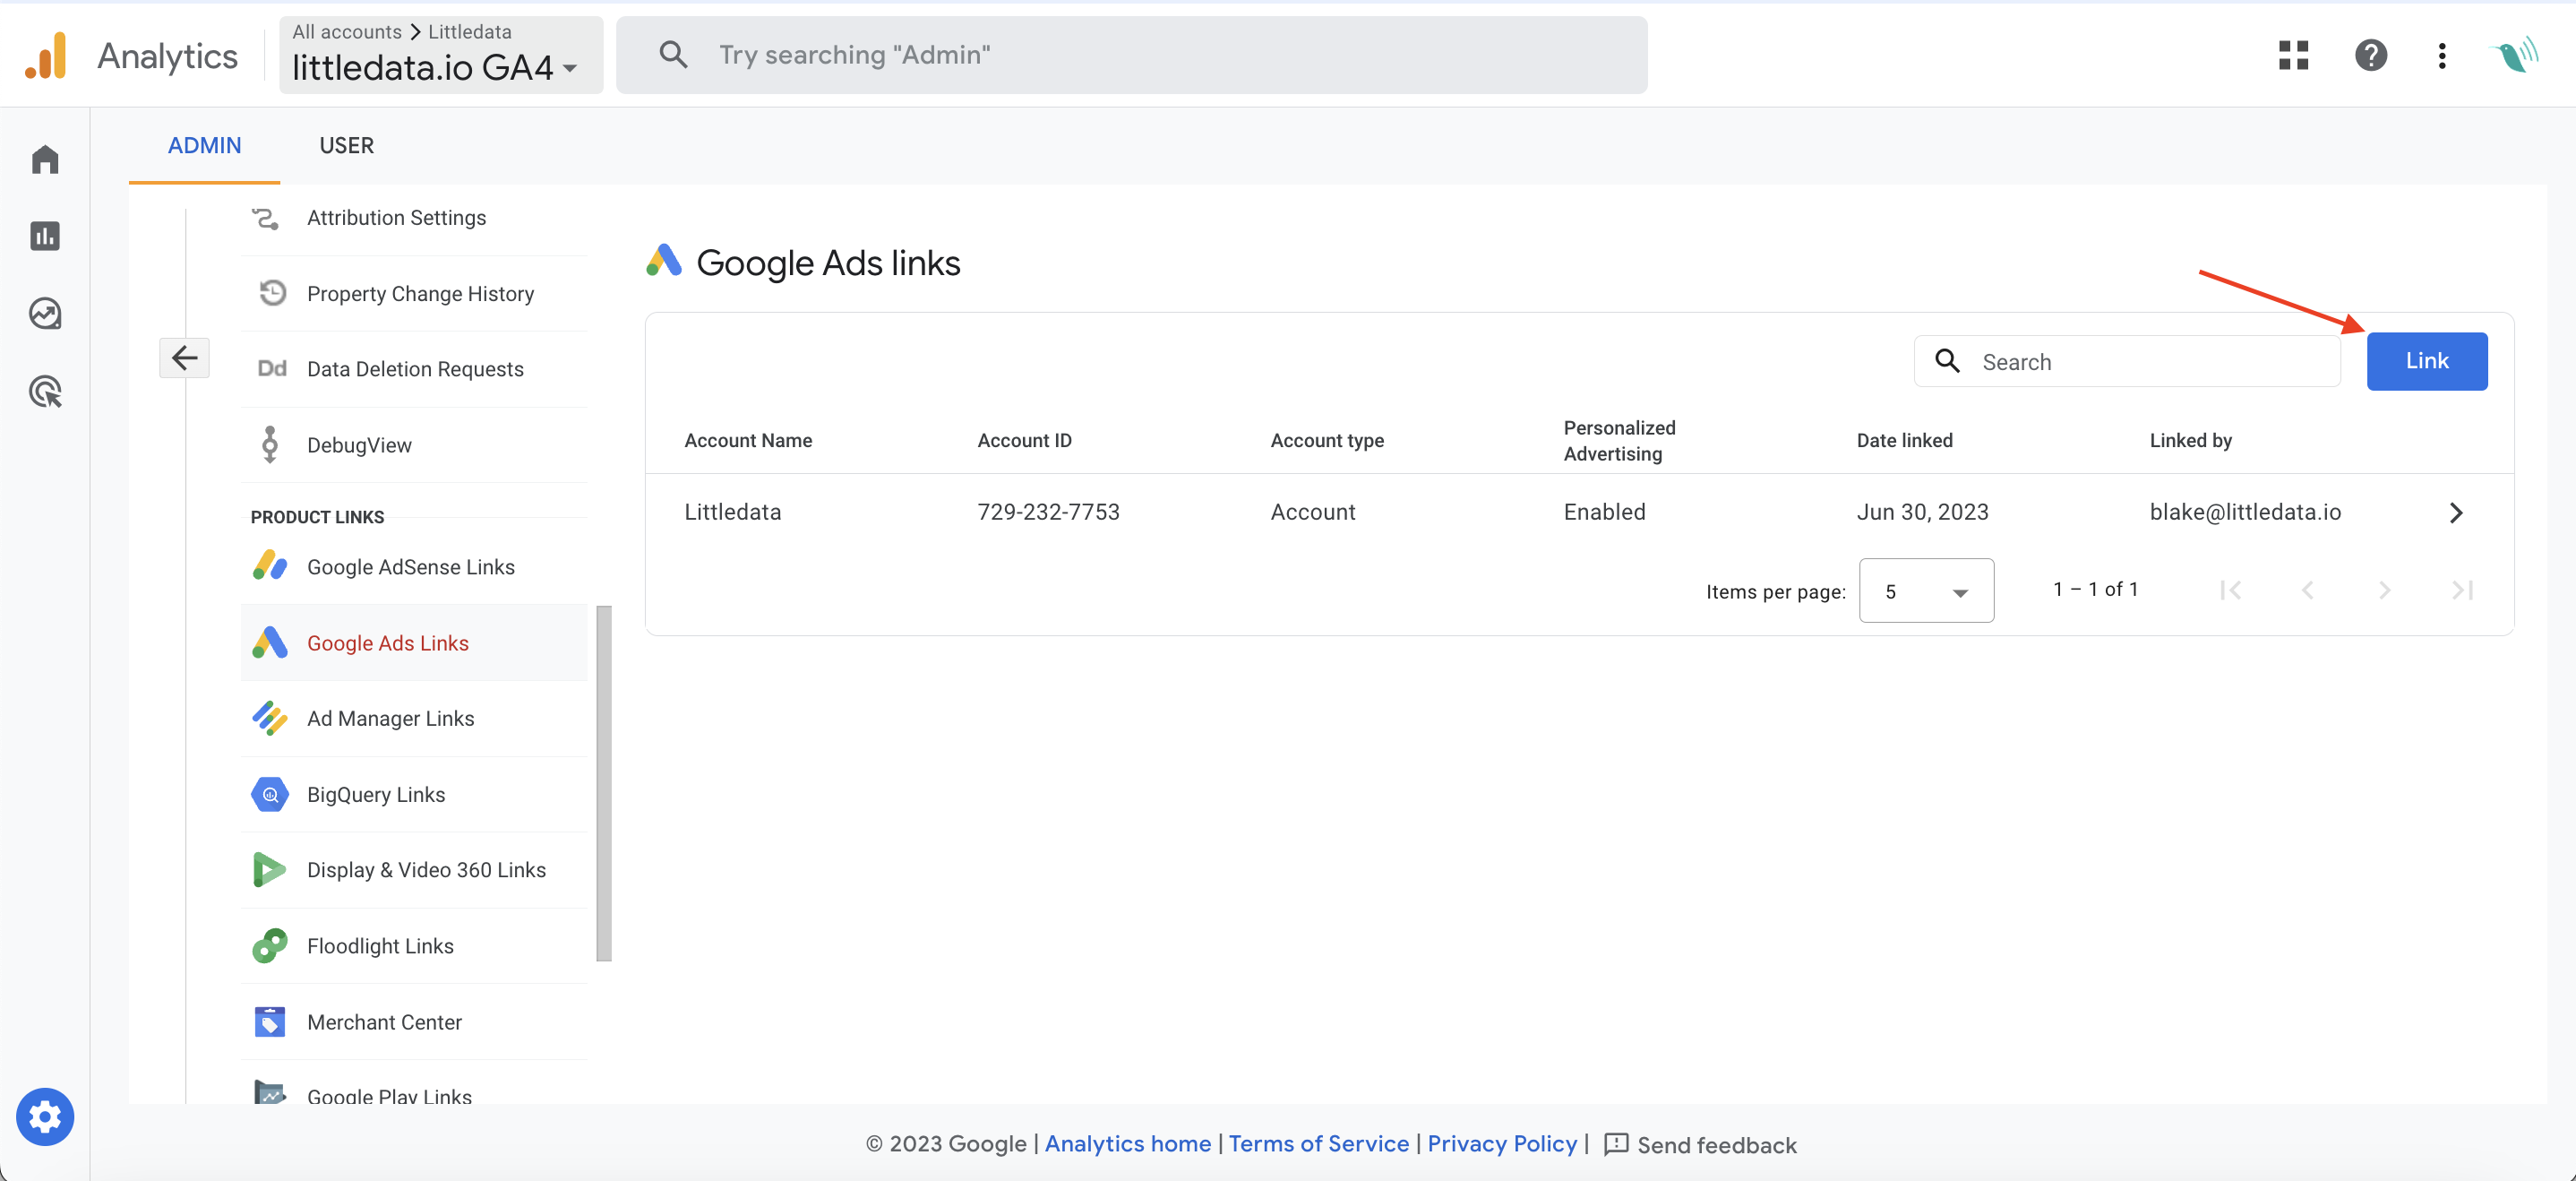The width and height of the screenshot is (2576, 1181).
Task: Click the Send feedback icon in footer
Action: [1616, 1144]
